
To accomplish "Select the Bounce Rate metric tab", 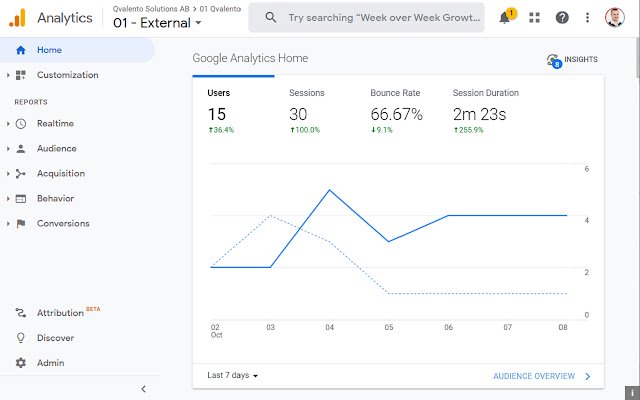I will (396, 111).
